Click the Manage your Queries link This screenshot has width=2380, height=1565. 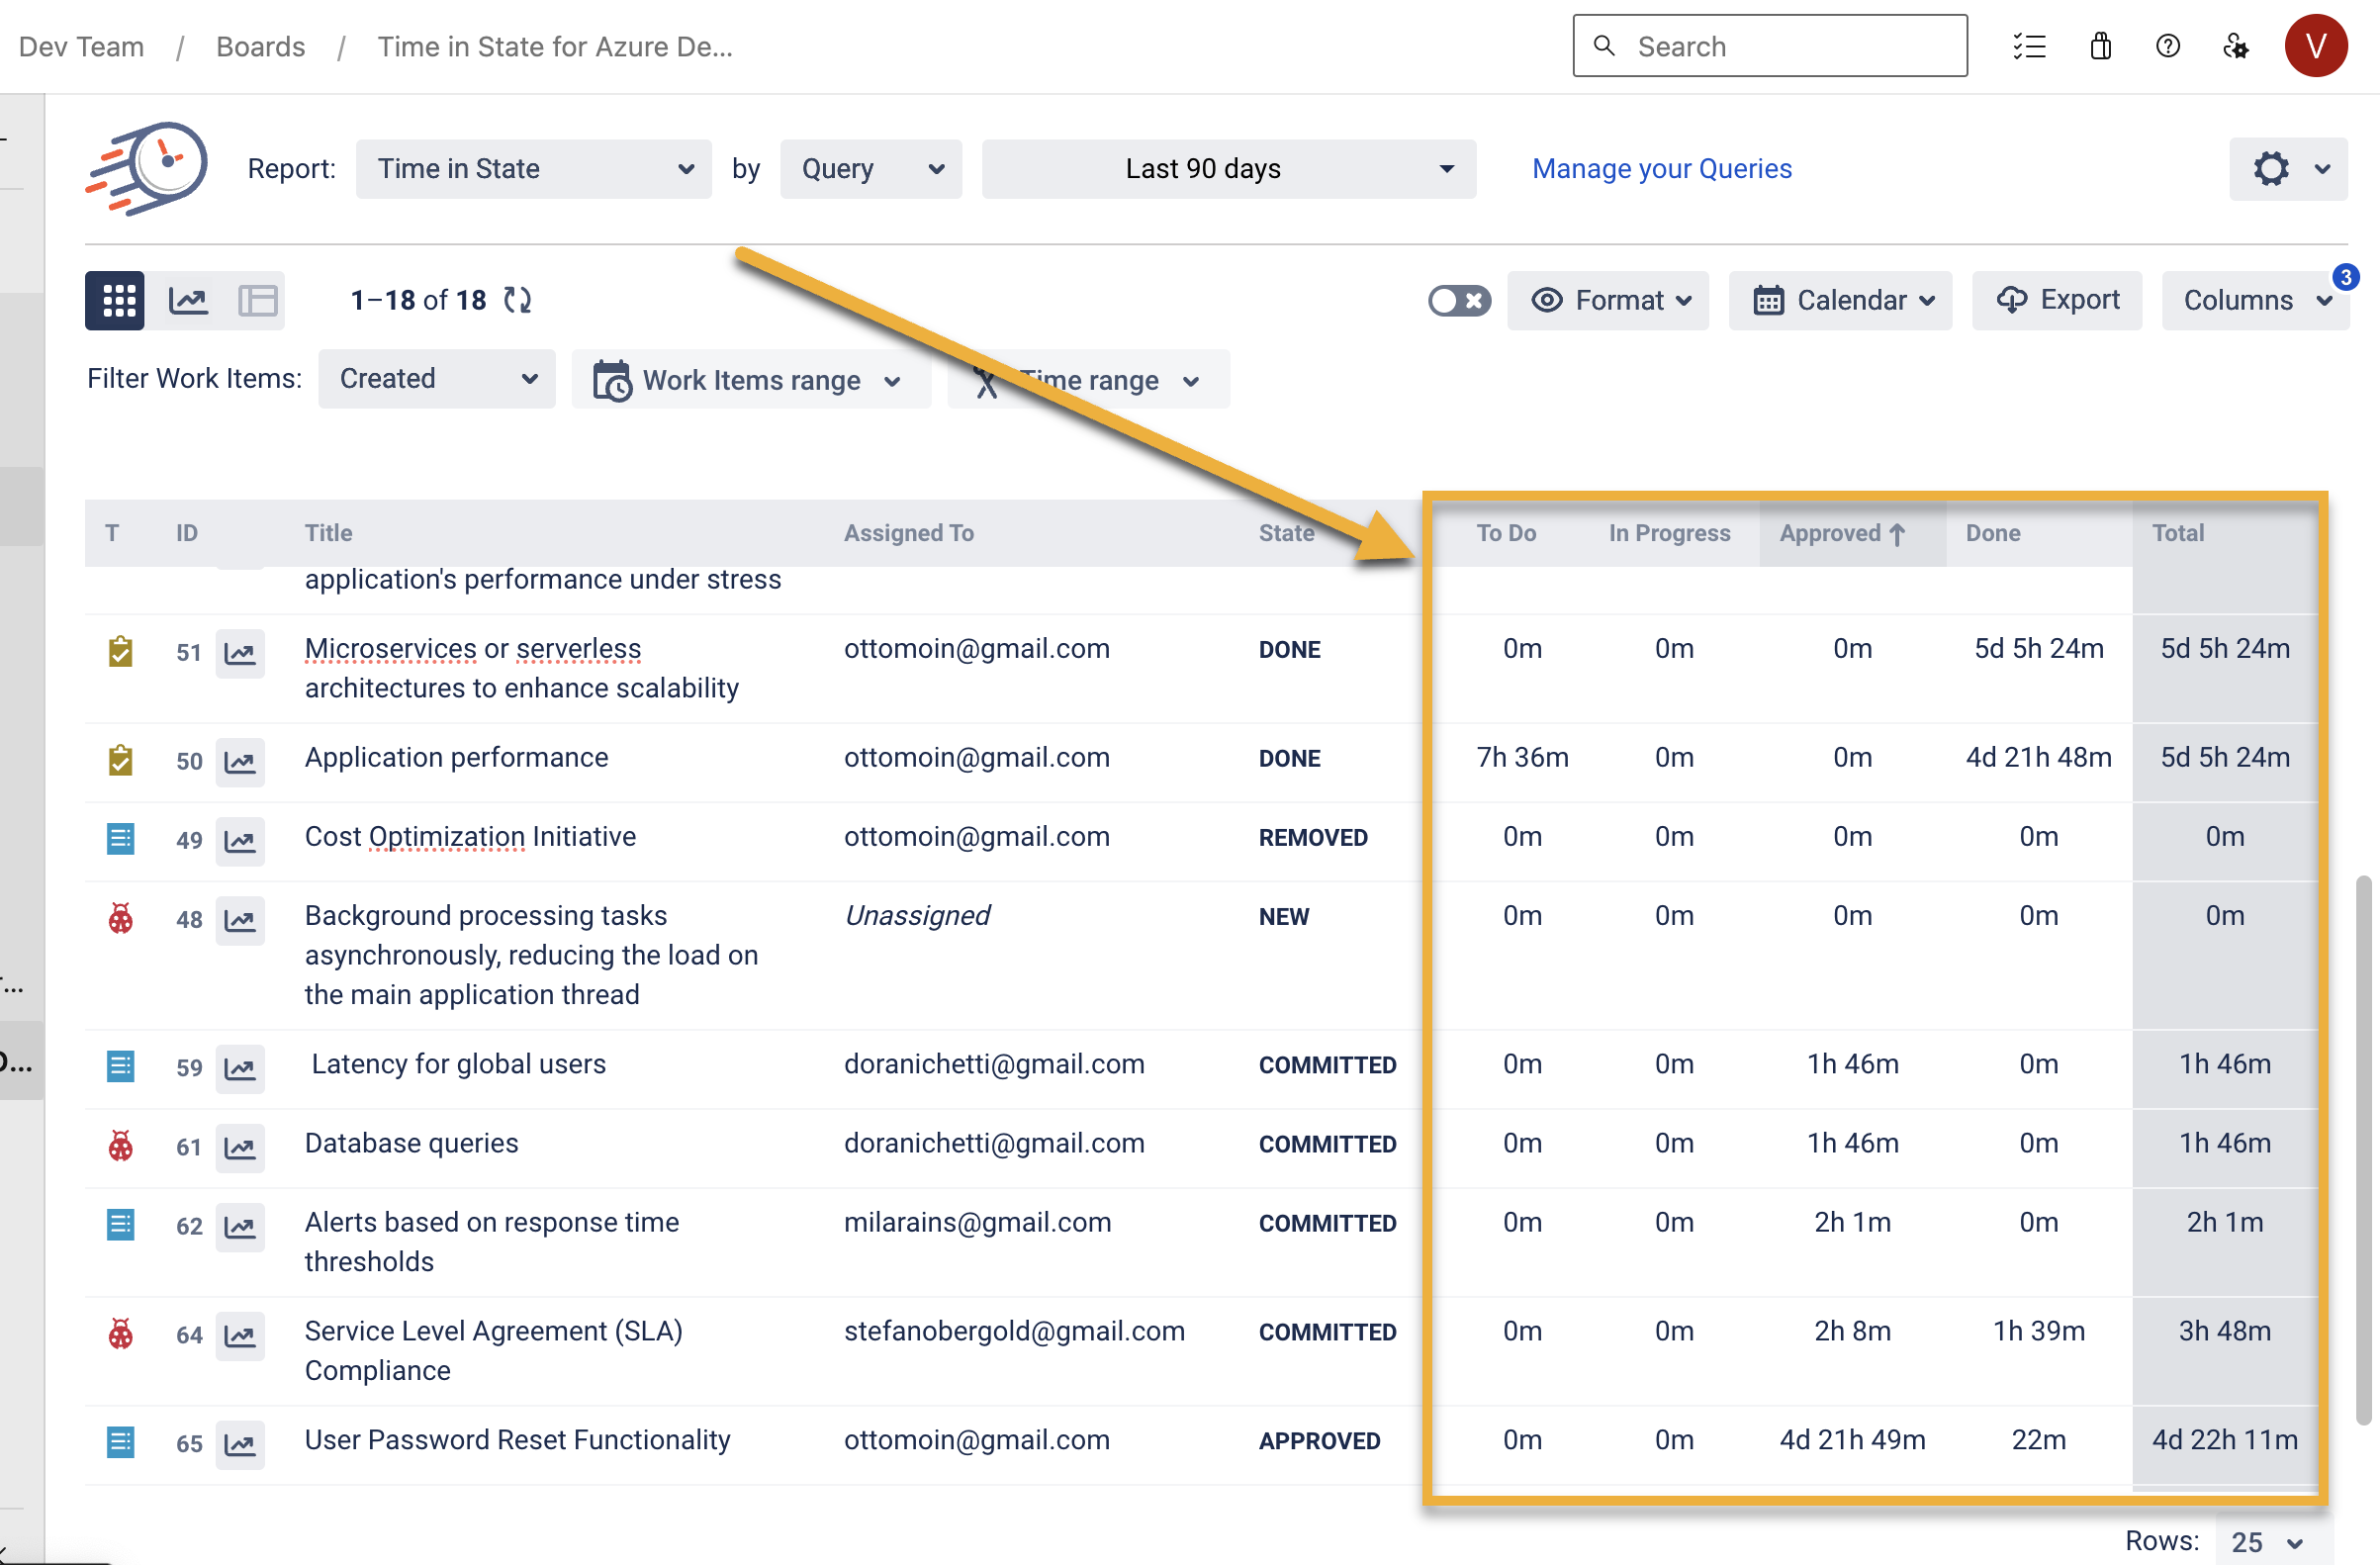tap(1661, 169)
